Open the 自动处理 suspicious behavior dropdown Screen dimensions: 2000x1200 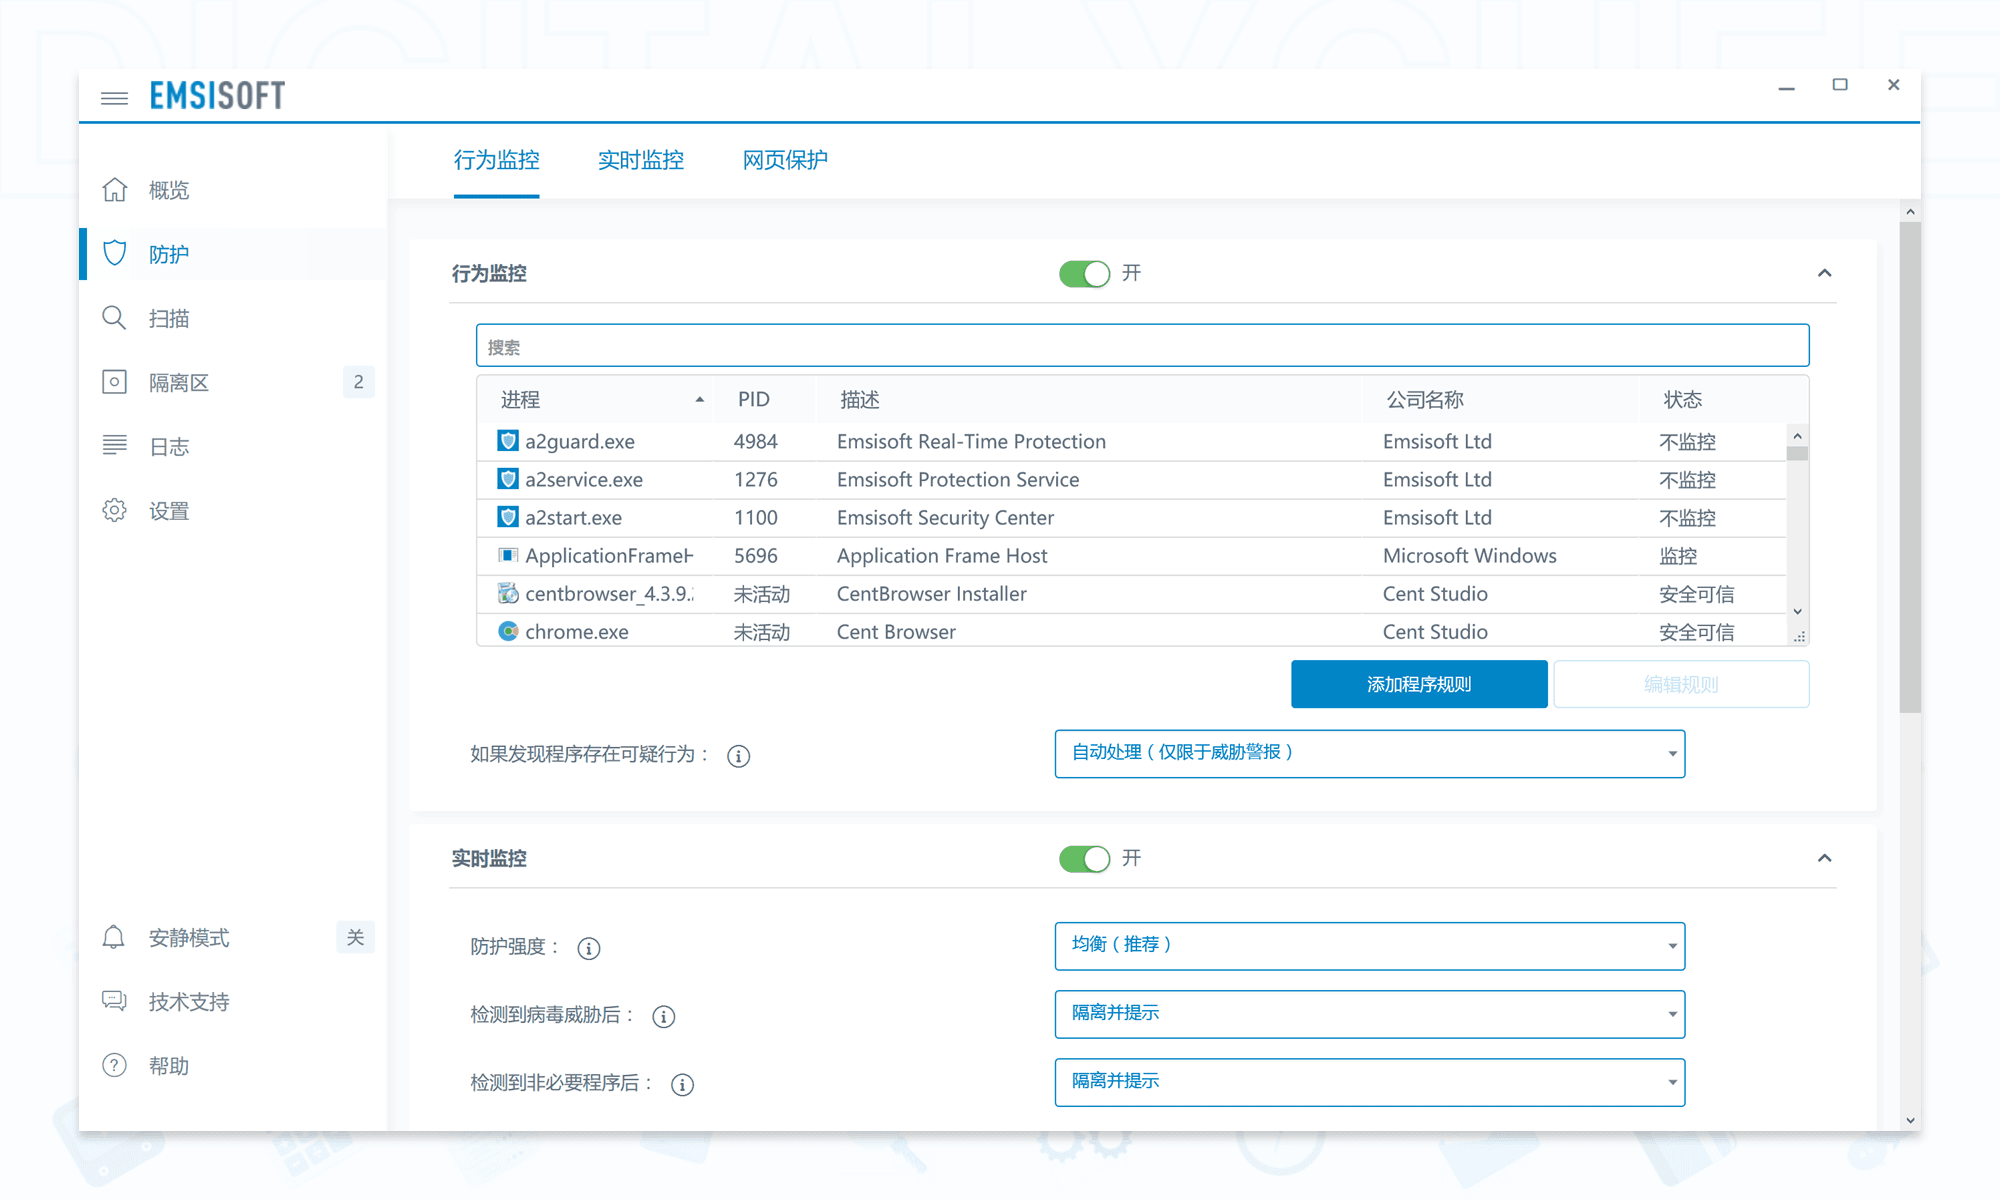(x=1368, y=753)
